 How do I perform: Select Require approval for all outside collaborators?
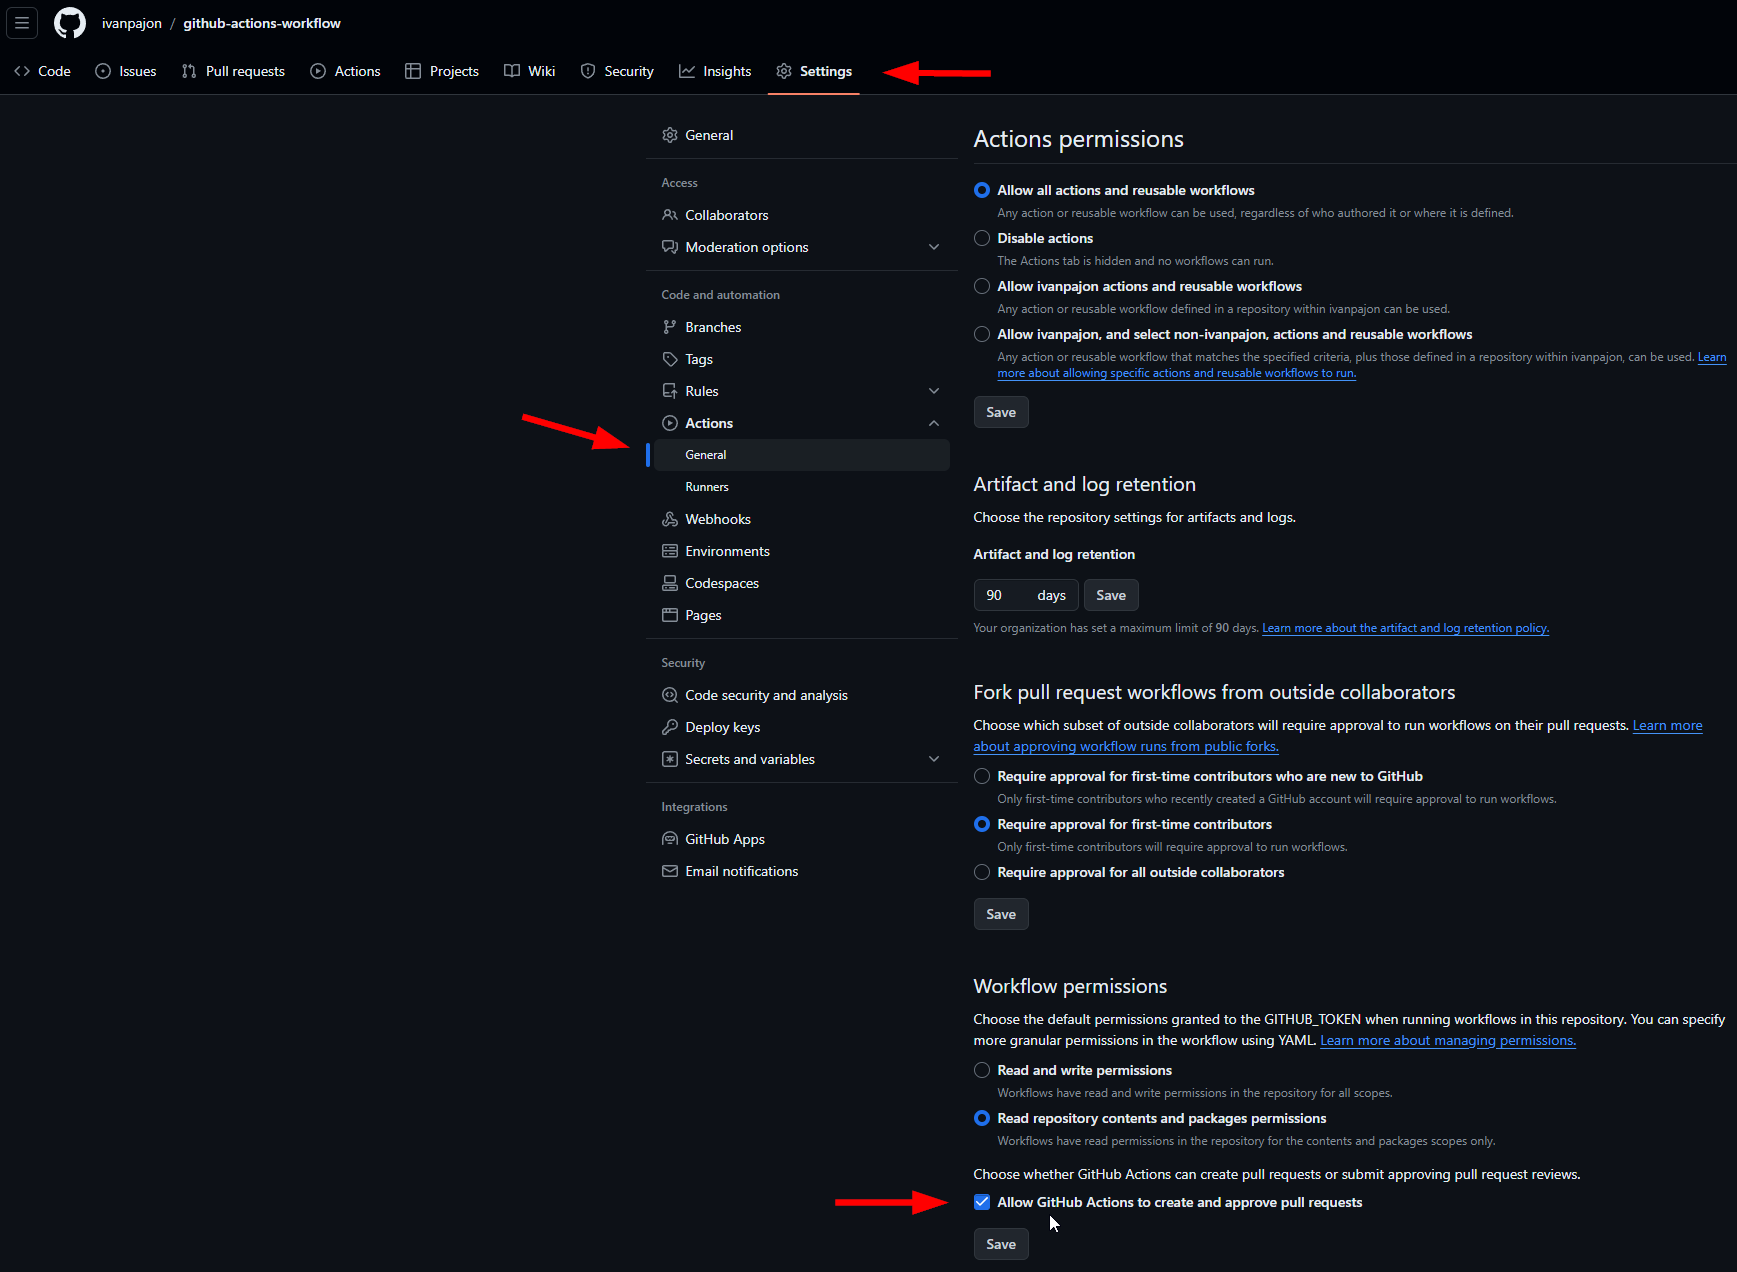[982, 872]
